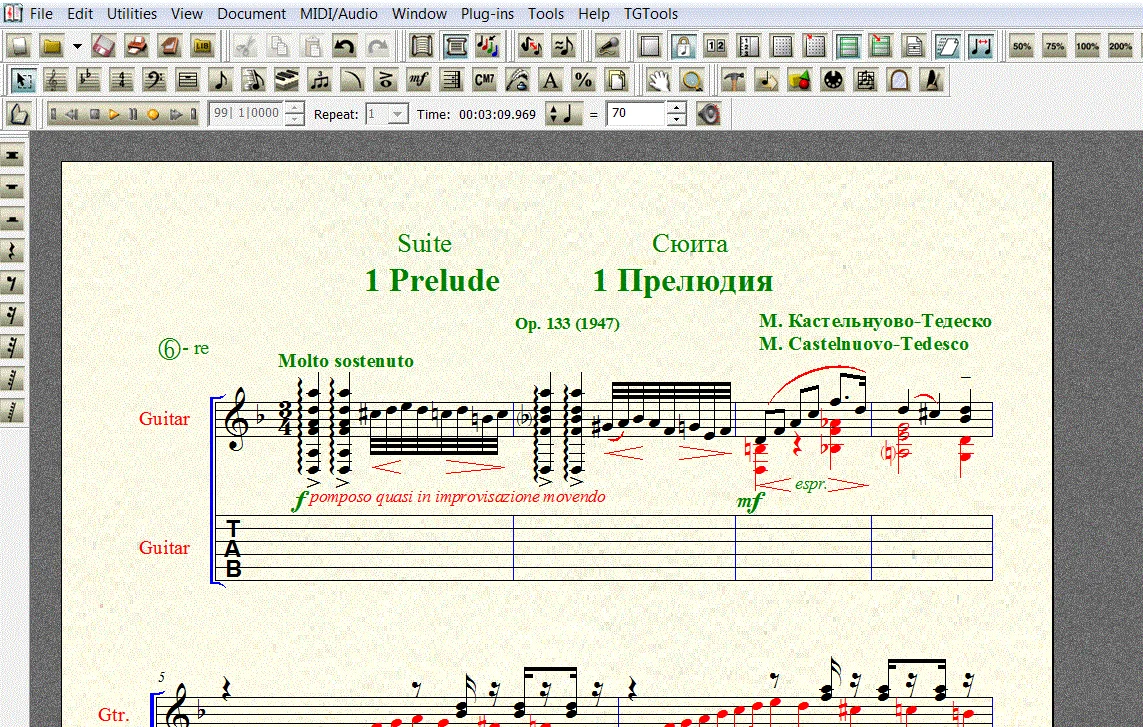The image size is (1143, 727).
Task: Select the Expression mf tool
Action: click(x=418, y=79)
